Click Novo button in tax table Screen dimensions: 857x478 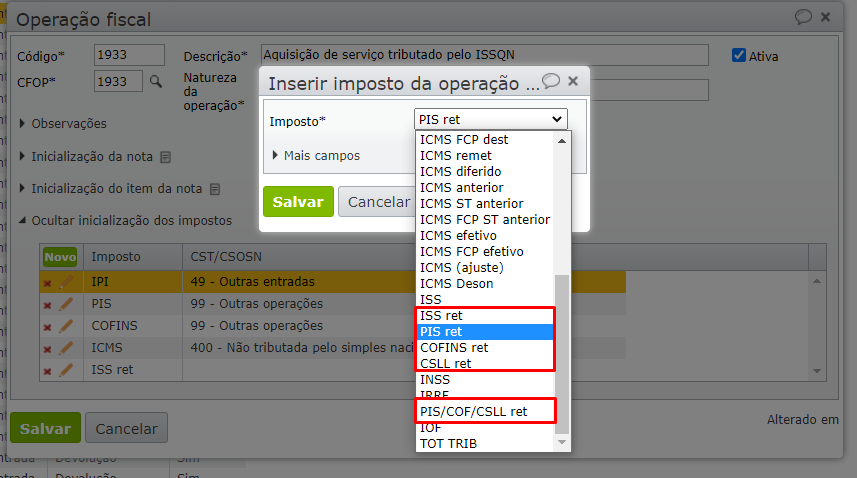pos(60,257)
